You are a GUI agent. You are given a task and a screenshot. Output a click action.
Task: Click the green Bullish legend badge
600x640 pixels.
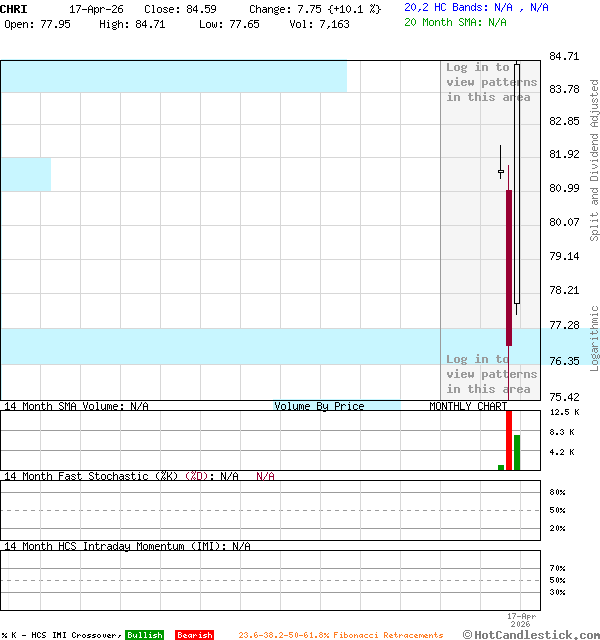pyautogui.click(x=144, y=635)
